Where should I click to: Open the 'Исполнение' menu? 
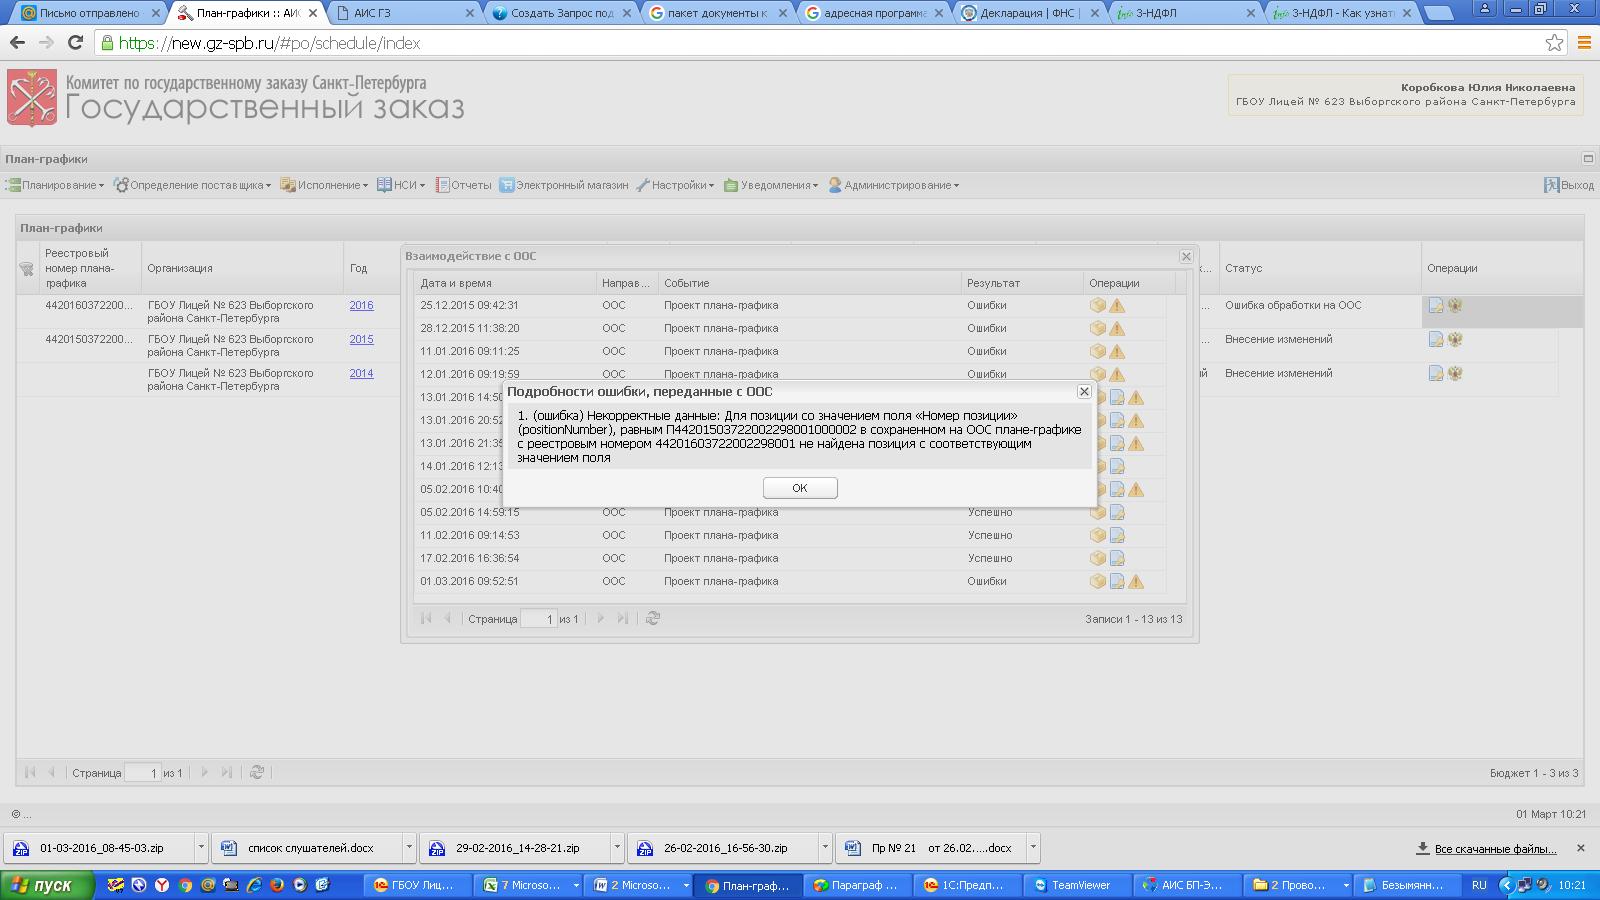[x=324, y=185]
